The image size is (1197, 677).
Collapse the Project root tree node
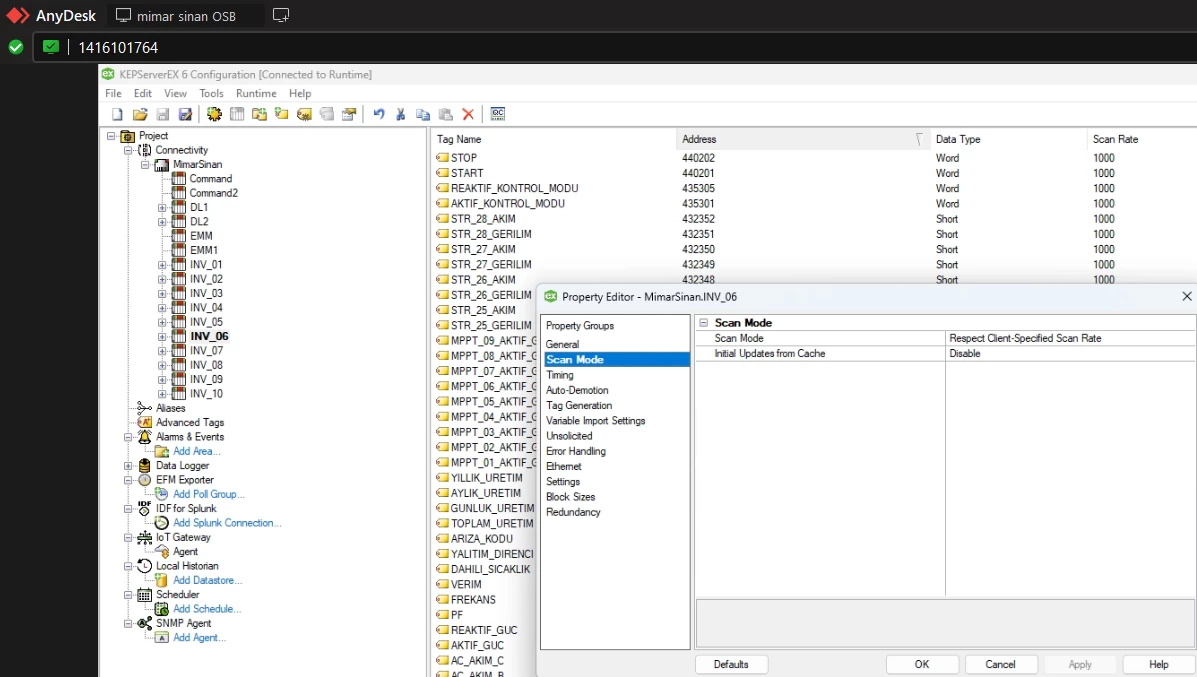pos(111,136)
